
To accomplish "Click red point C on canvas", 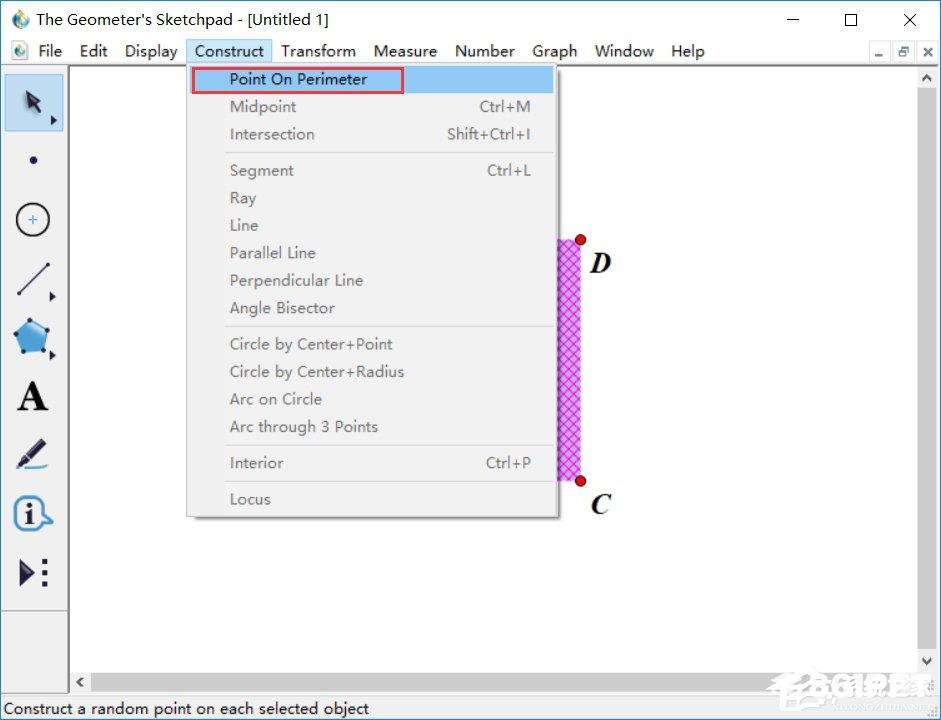I will [x=580, y=481].
